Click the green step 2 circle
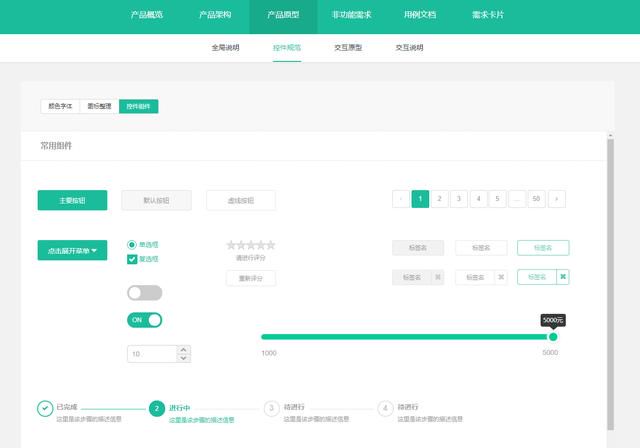Viewport: 640px width, 448px height. pyautogui.click(x=157, y=408)
